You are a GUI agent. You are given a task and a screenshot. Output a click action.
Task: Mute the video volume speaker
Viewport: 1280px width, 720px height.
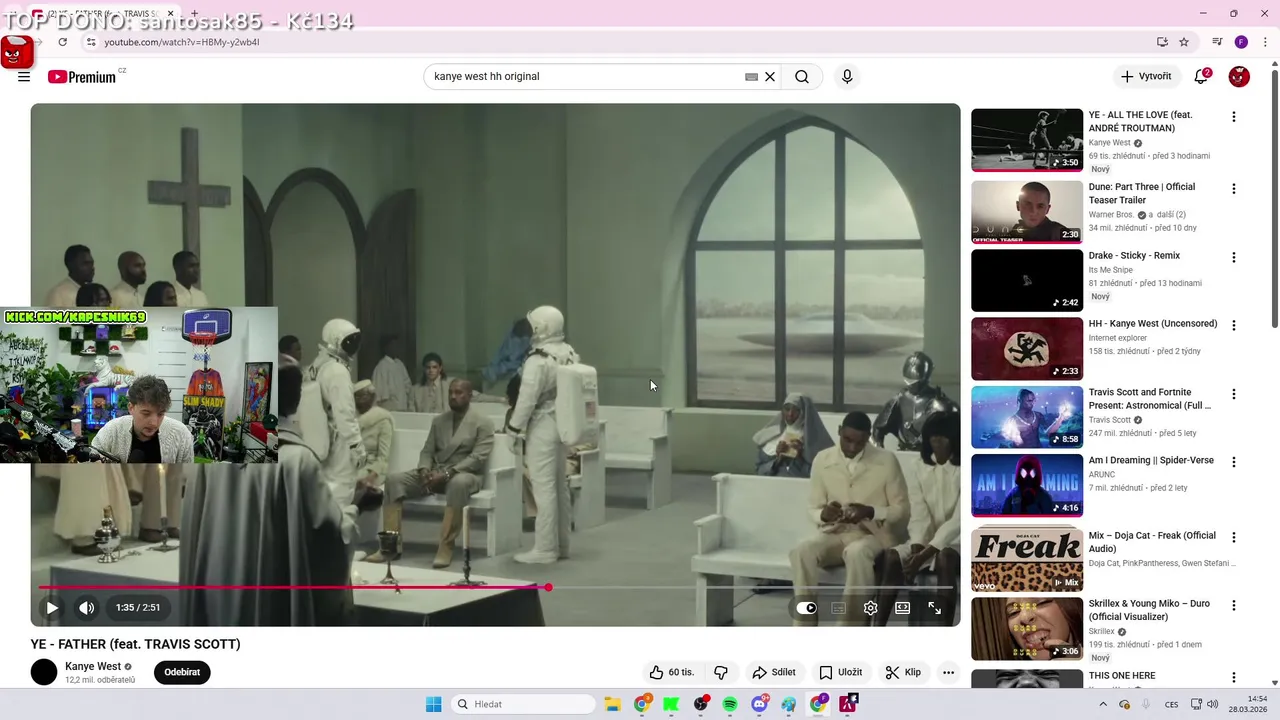click(87, 608)
